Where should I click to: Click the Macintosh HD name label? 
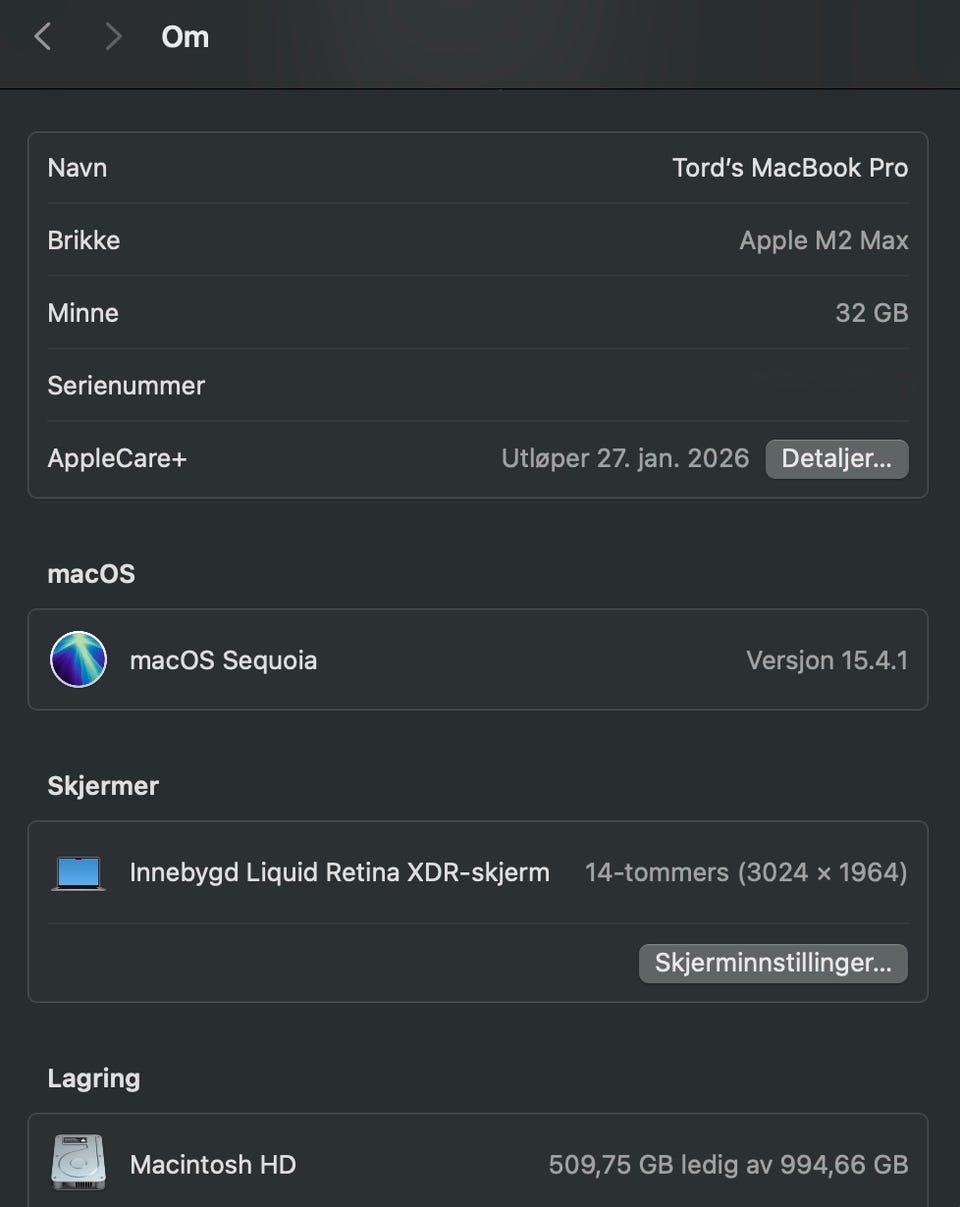coord(212,1165)
